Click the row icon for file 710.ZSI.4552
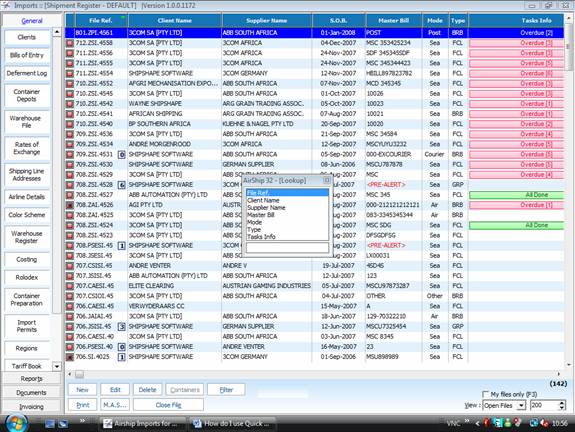 70,84
